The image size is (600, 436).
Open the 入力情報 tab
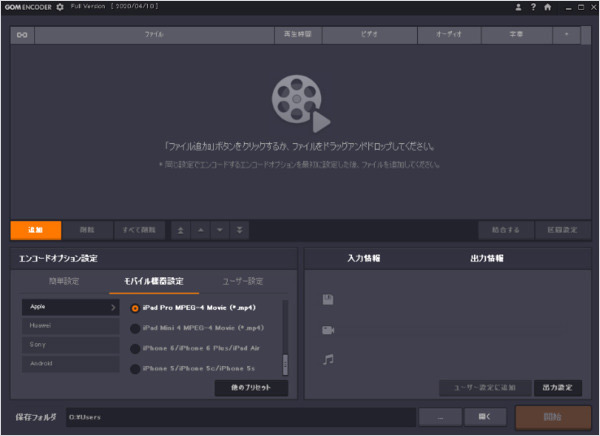tap(364, 258)
